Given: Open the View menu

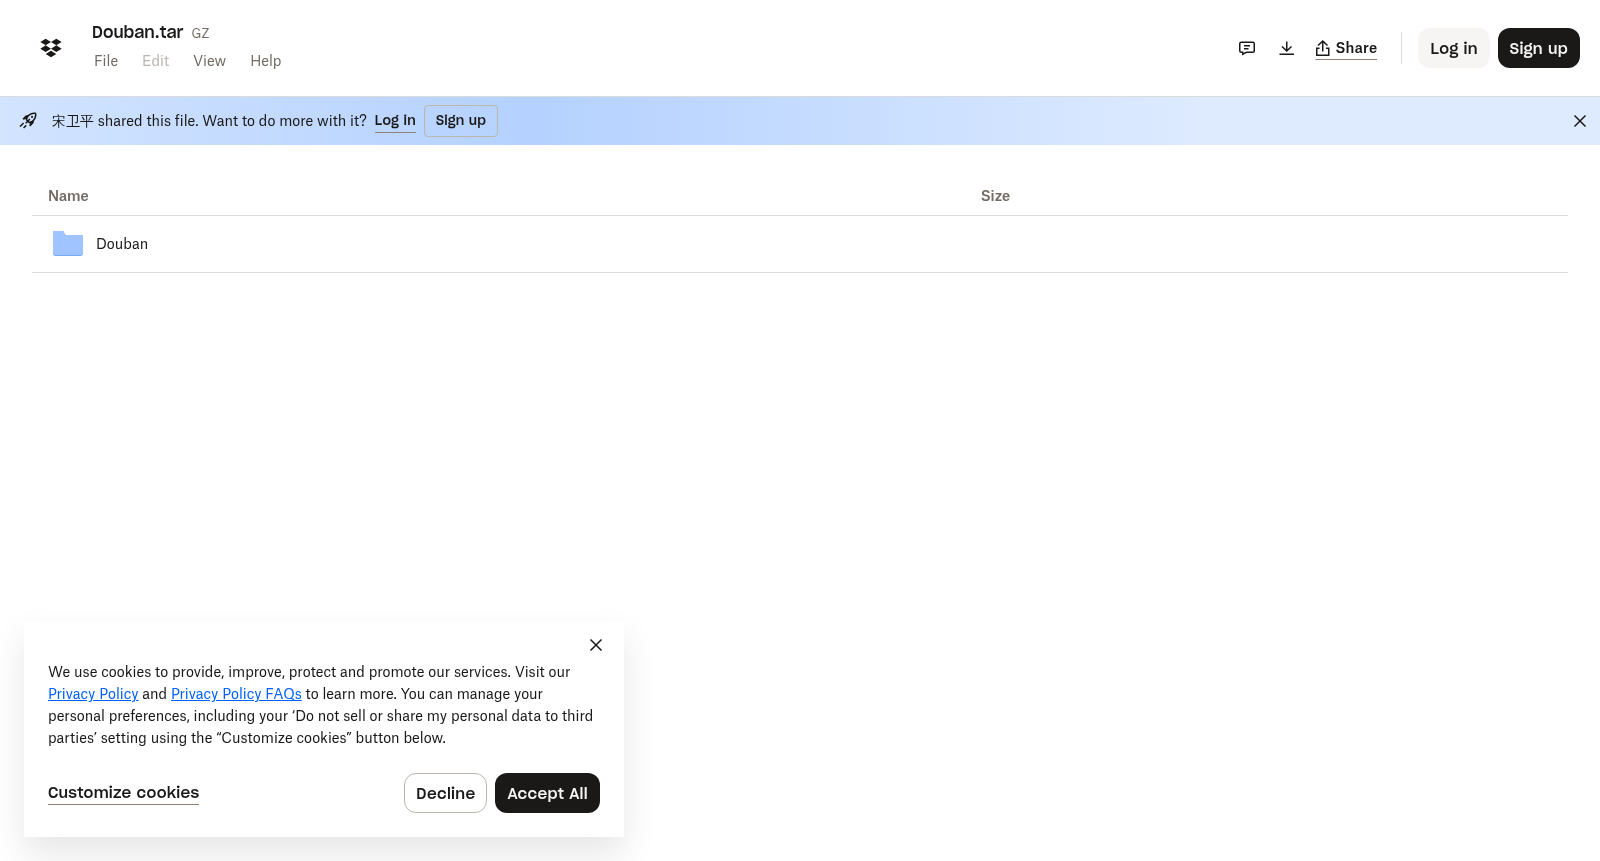Looking at the screenshot, I should point(209,61).
